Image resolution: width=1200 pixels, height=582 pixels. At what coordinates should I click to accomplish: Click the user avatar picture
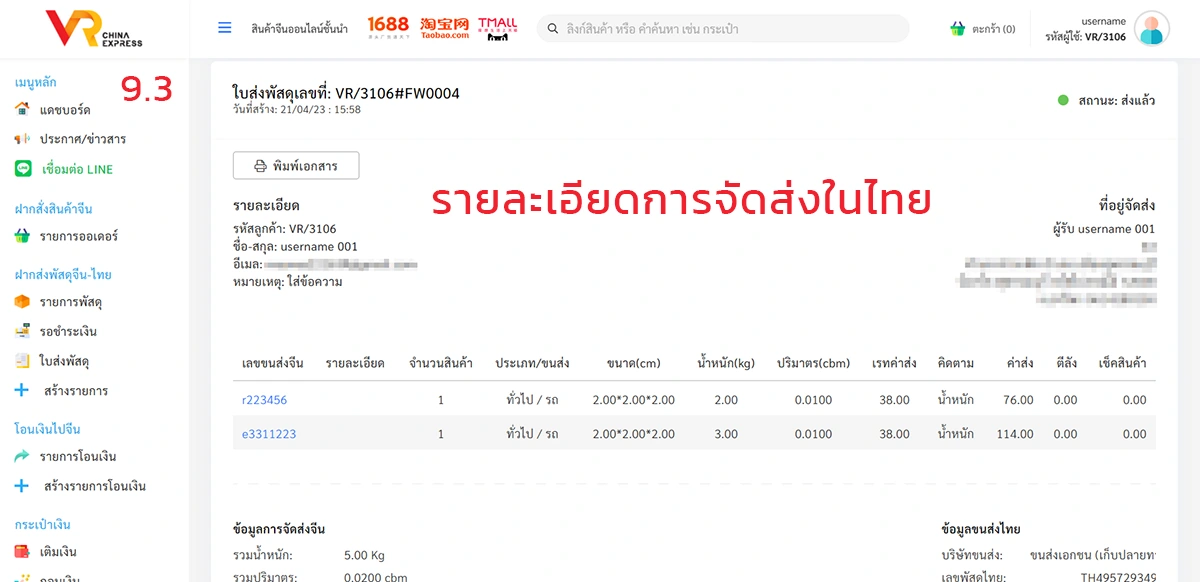[1152, 29]
